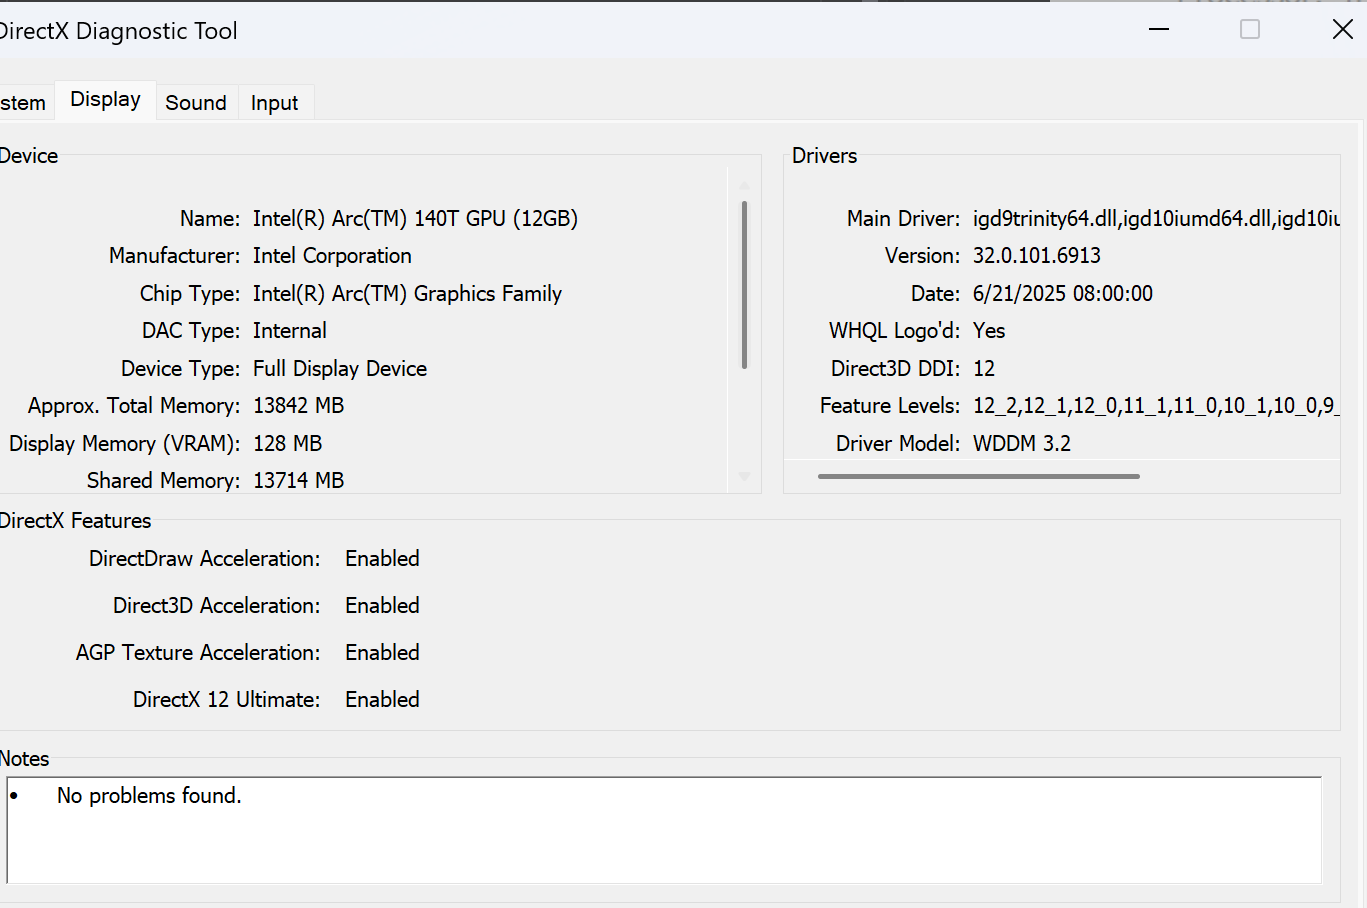Click Device panel scroll down arrow
This screenshot has width=1367, height=908.
point(744,477)
